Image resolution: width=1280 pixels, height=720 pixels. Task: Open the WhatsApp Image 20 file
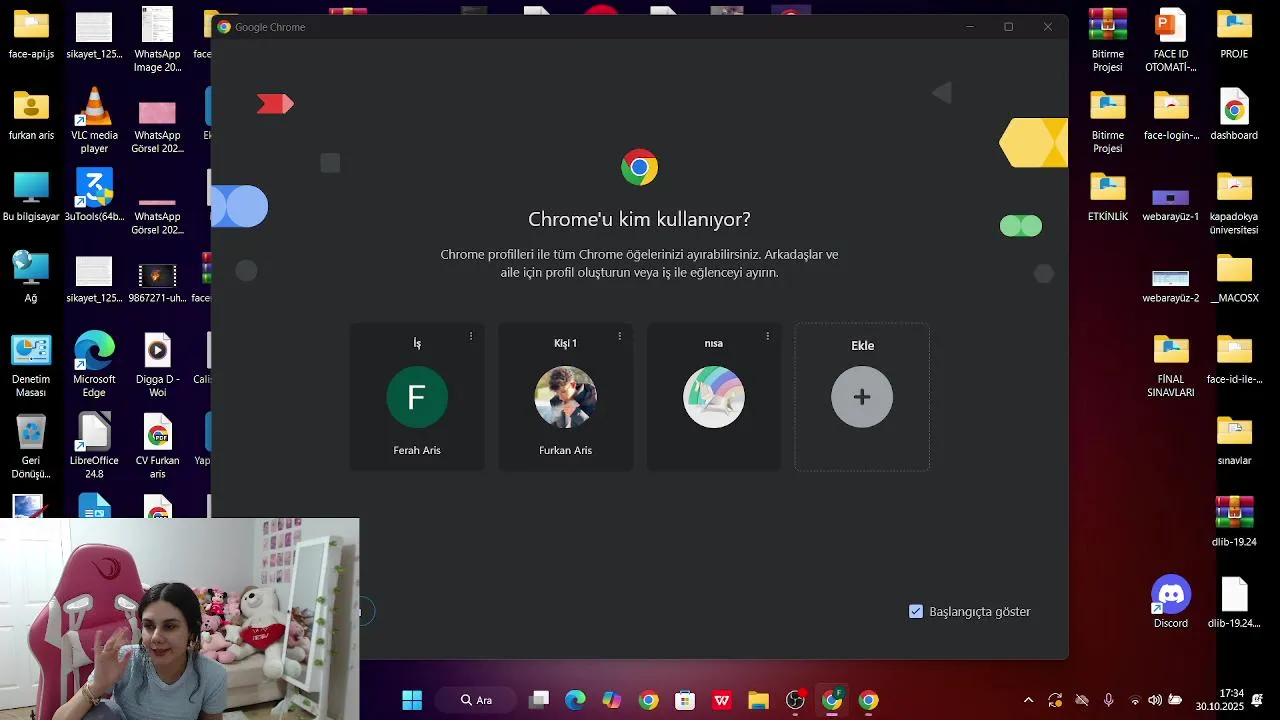click(157, 40)
